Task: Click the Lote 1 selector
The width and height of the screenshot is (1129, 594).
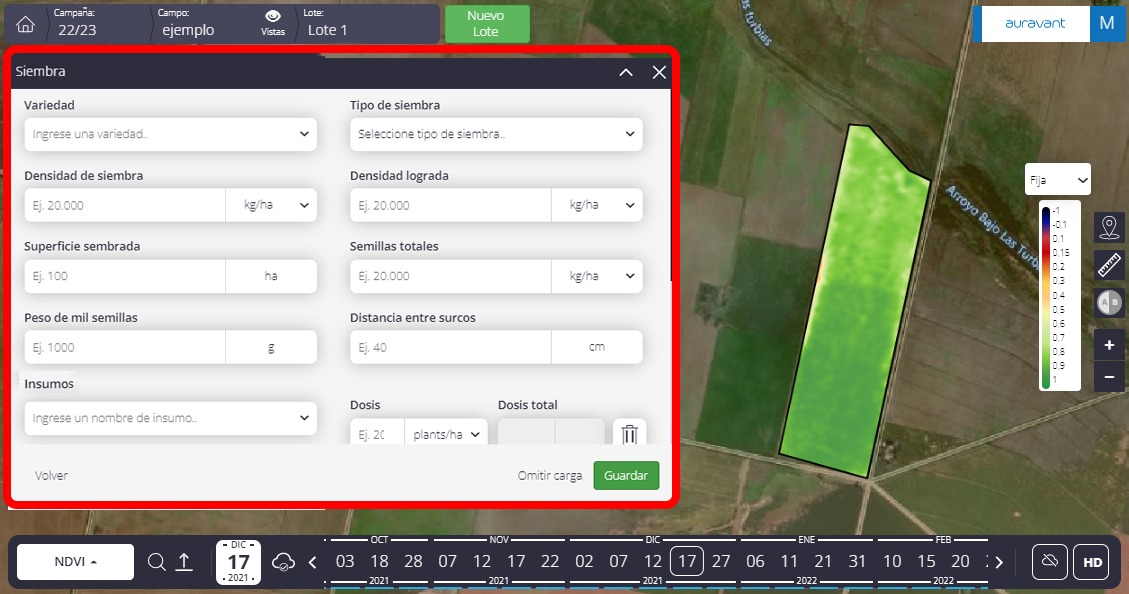Action: coord(328,24)
